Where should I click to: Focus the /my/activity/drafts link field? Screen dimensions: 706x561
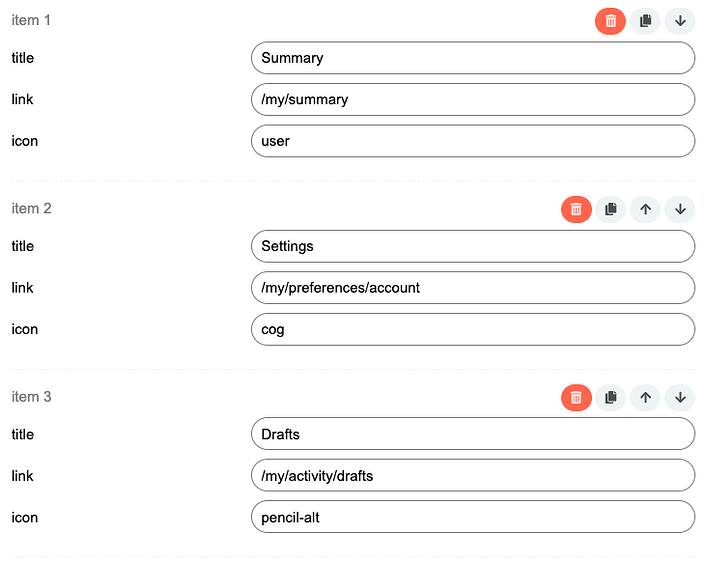[472, 476]
